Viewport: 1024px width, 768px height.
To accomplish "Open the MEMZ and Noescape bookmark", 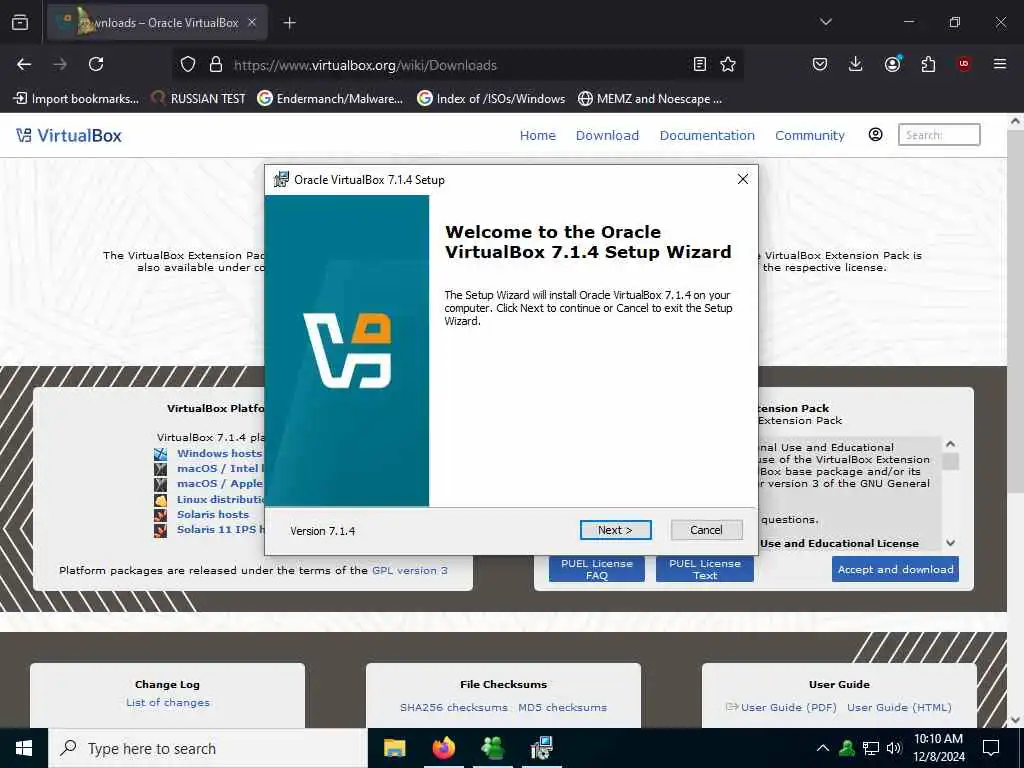I will tap(650, 99).
